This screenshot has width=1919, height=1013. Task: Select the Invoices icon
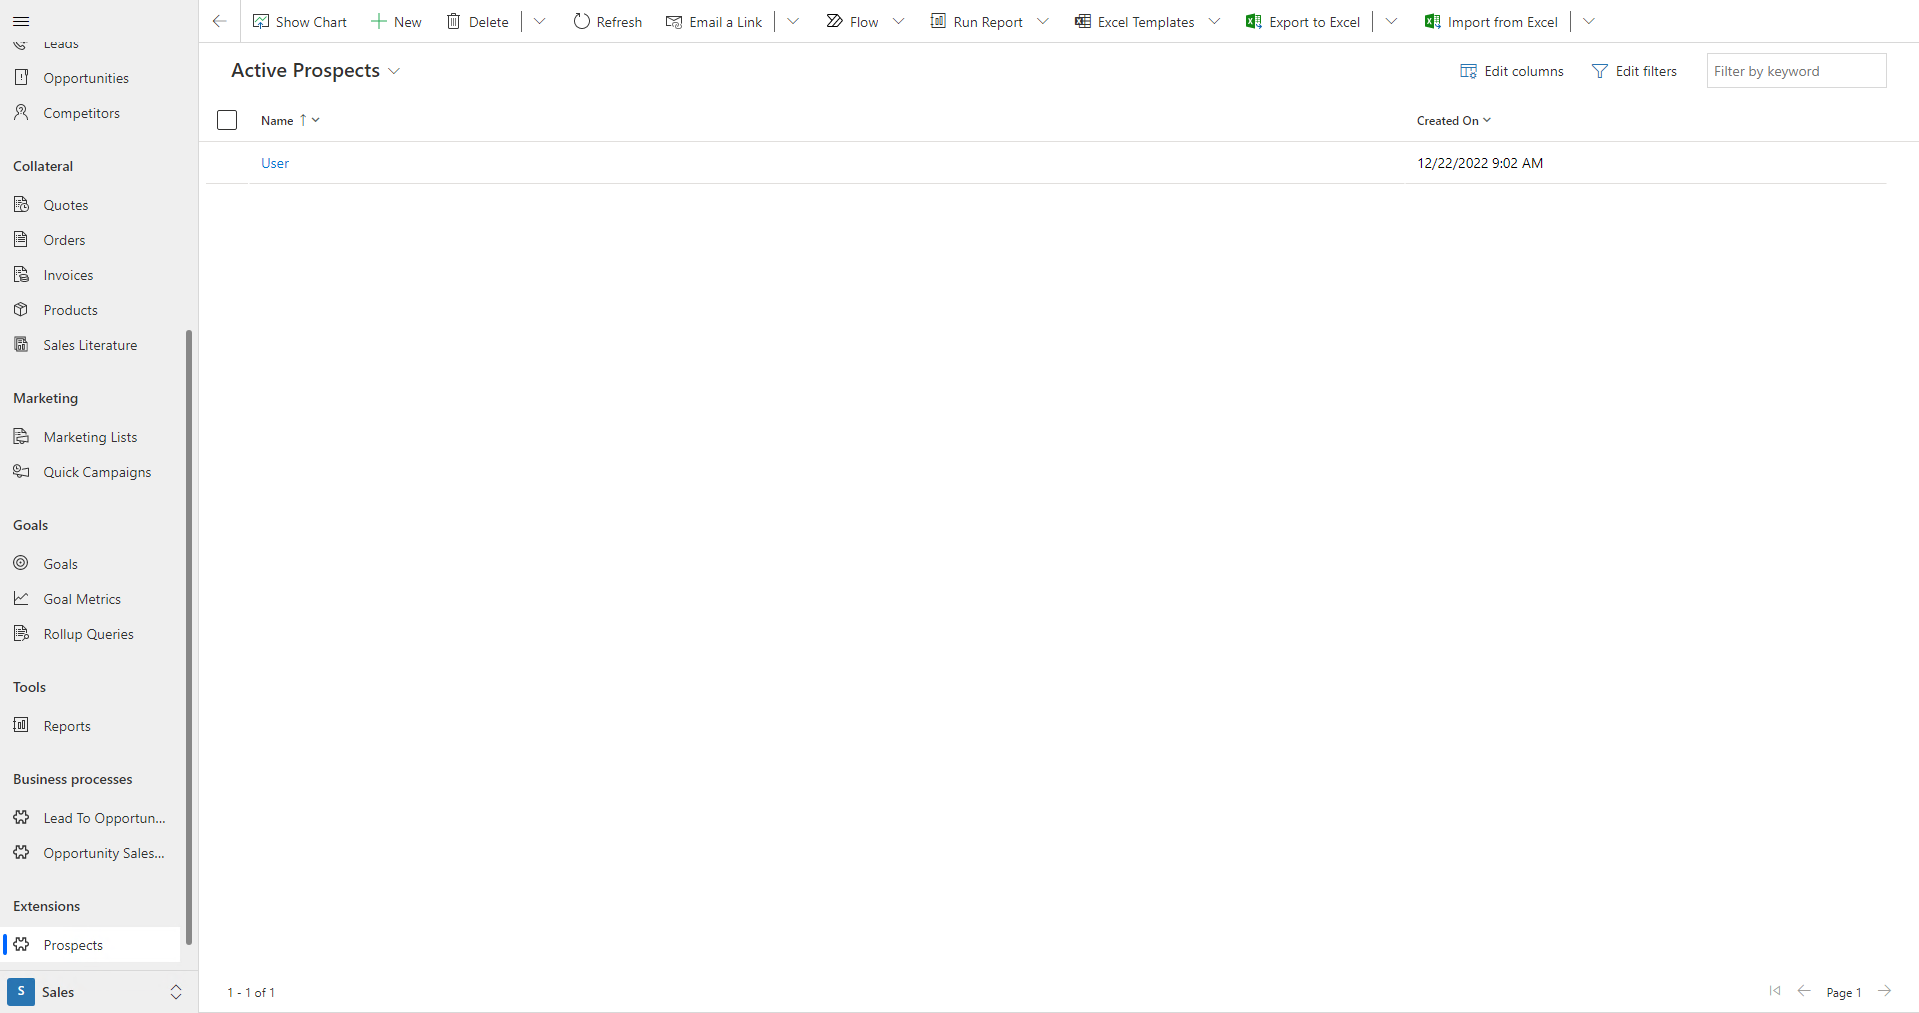click(21, 274)
